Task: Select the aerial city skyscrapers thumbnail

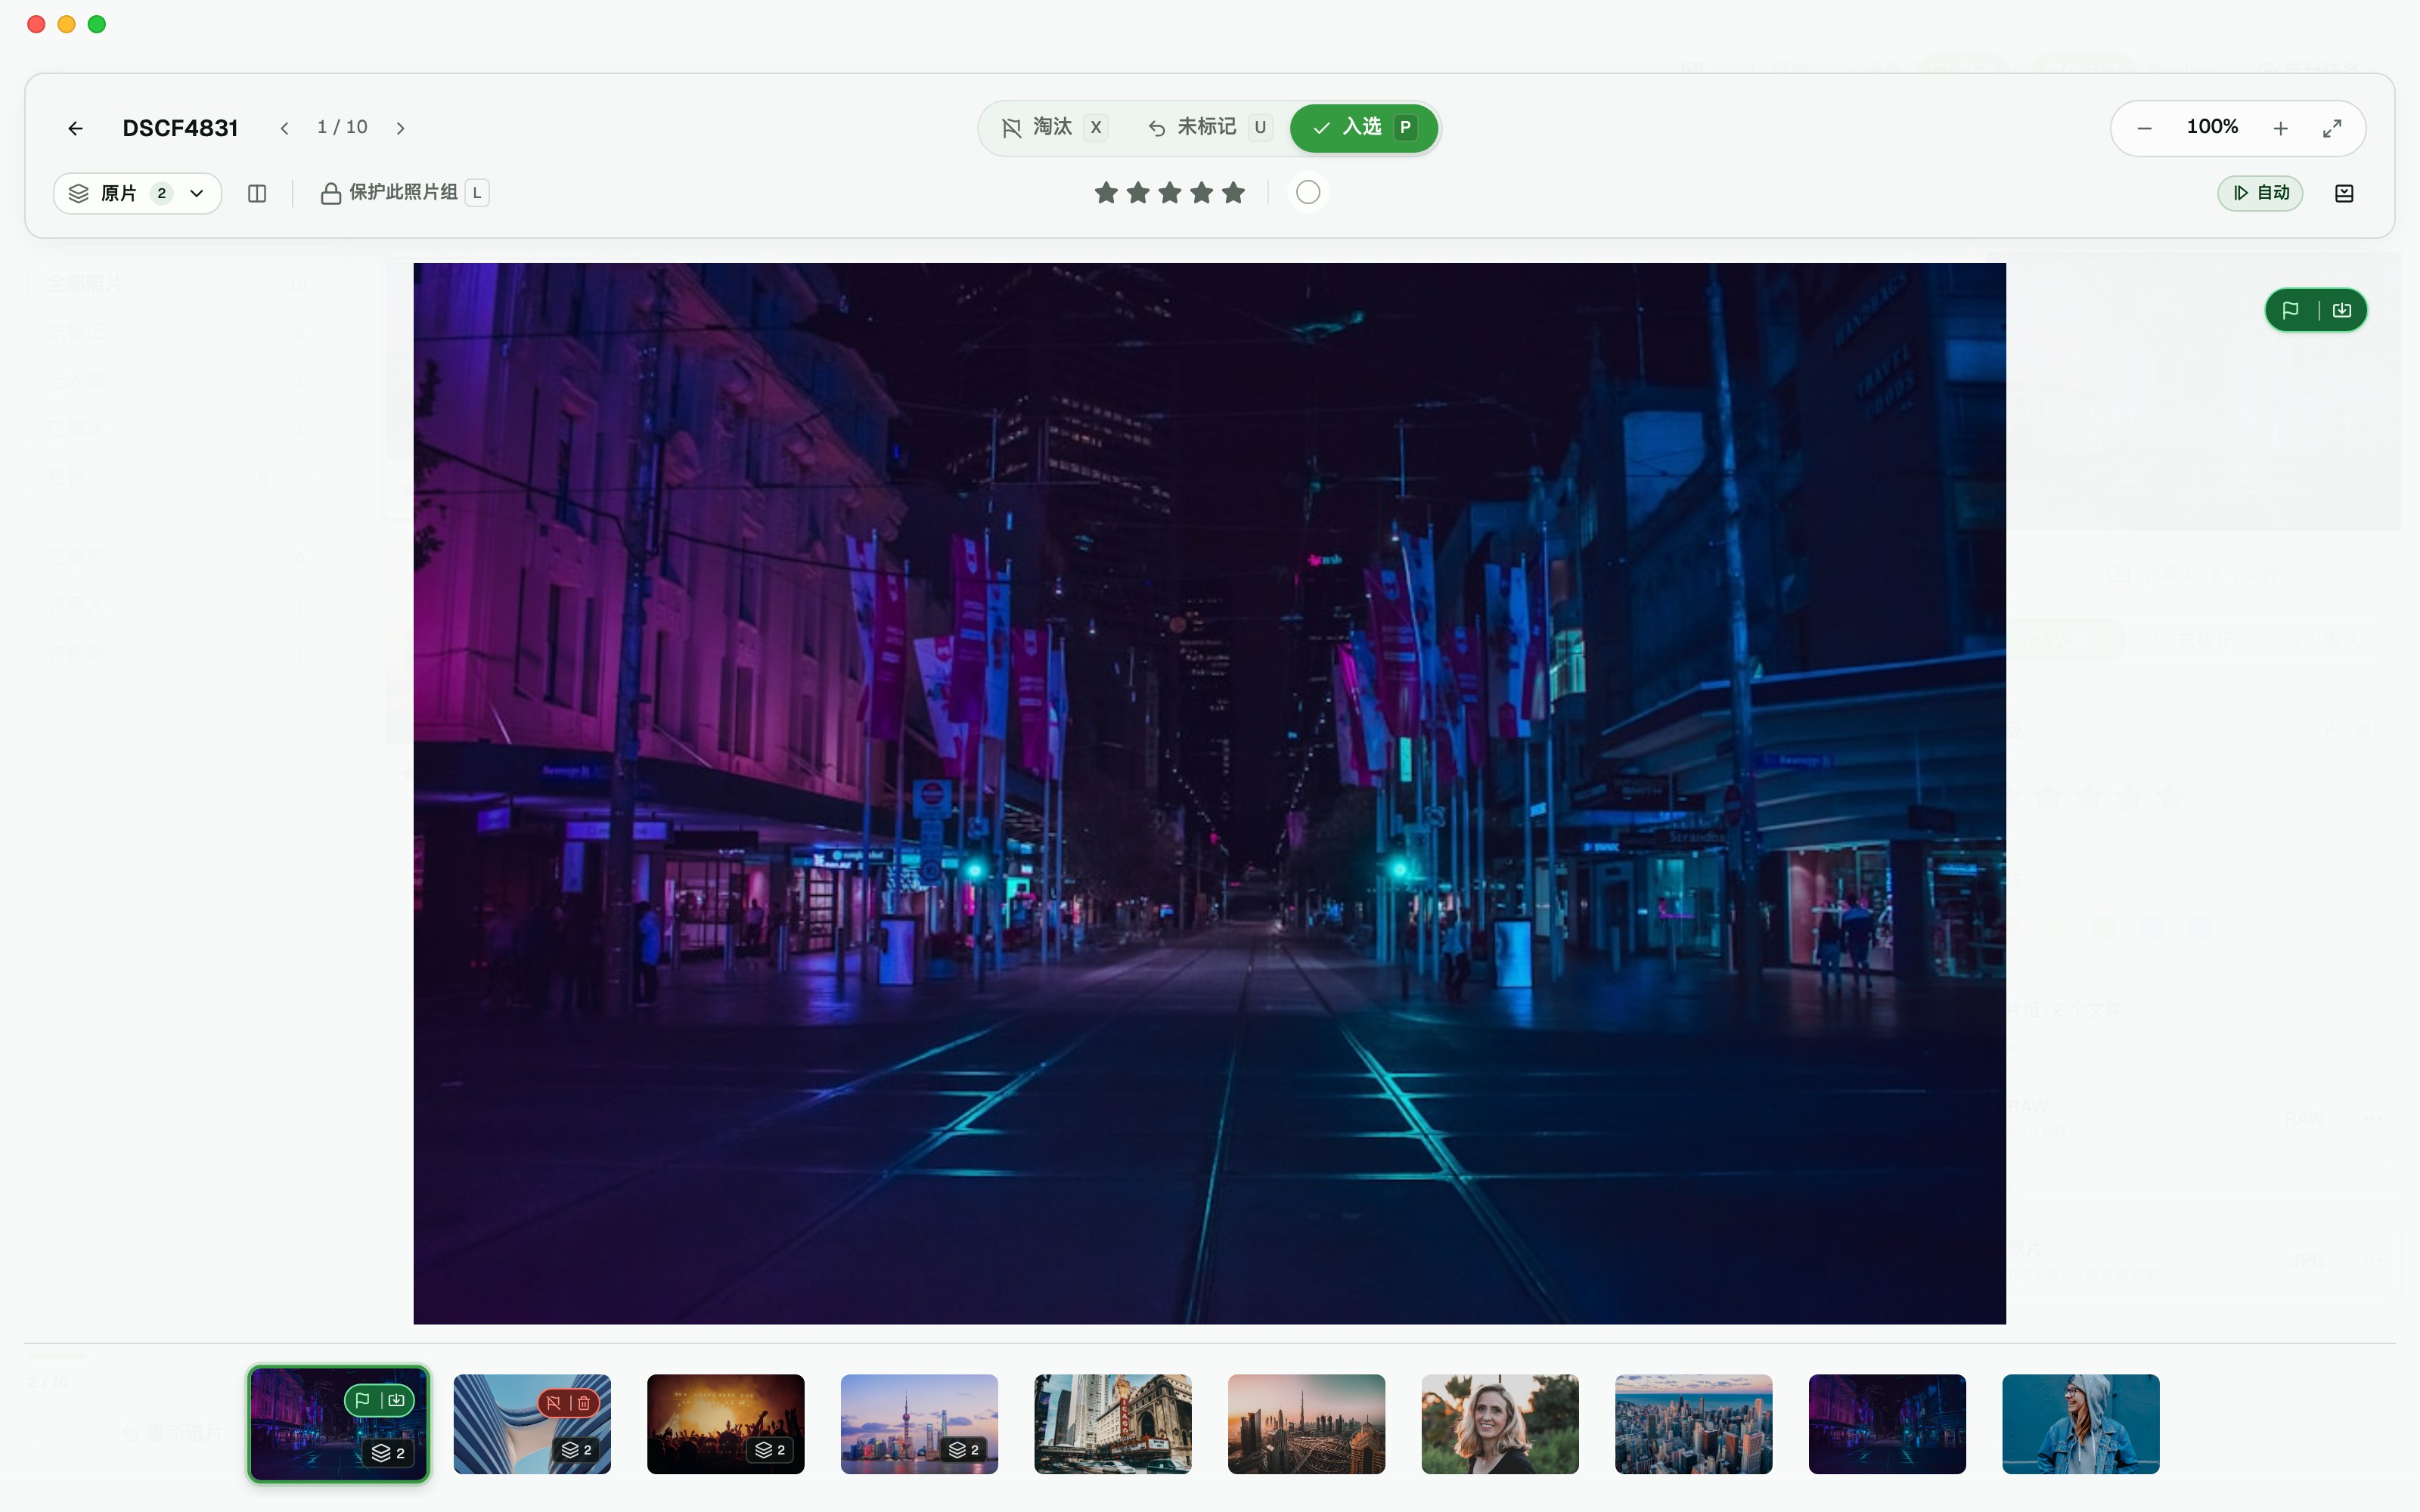Action: pyautogui.click(x=1693, y=1424)
